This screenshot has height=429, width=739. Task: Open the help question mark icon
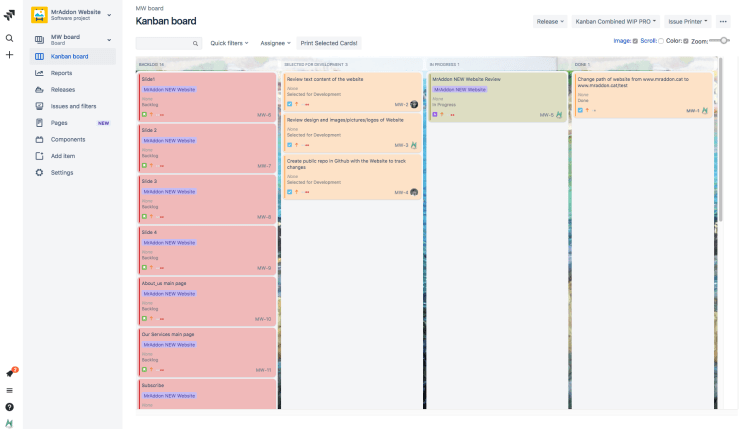9,407
